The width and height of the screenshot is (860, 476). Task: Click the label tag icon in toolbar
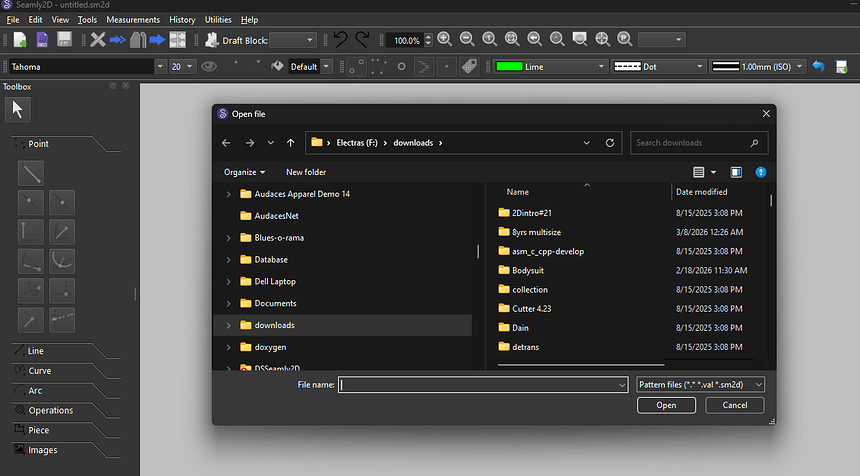(x=469, y=66)
